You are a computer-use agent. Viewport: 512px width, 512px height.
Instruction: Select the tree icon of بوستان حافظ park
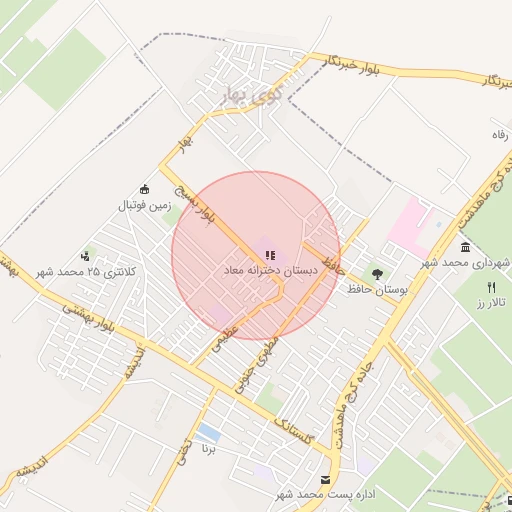pyautogui.click(x=377, y=275)
